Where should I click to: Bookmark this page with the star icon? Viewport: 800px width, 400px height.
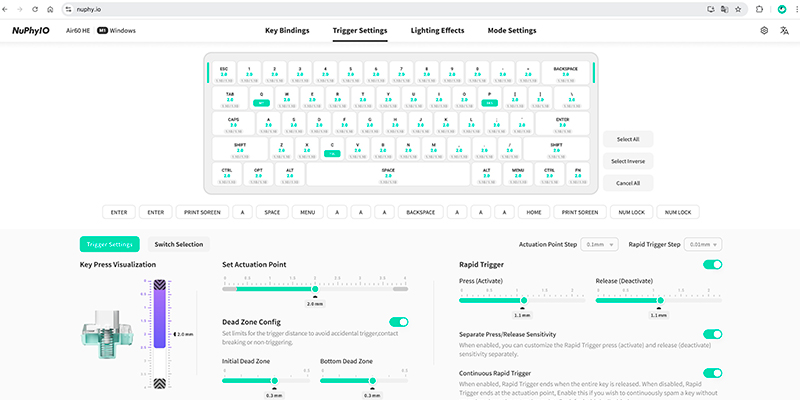pyautogui.click(x=738, y=9)
